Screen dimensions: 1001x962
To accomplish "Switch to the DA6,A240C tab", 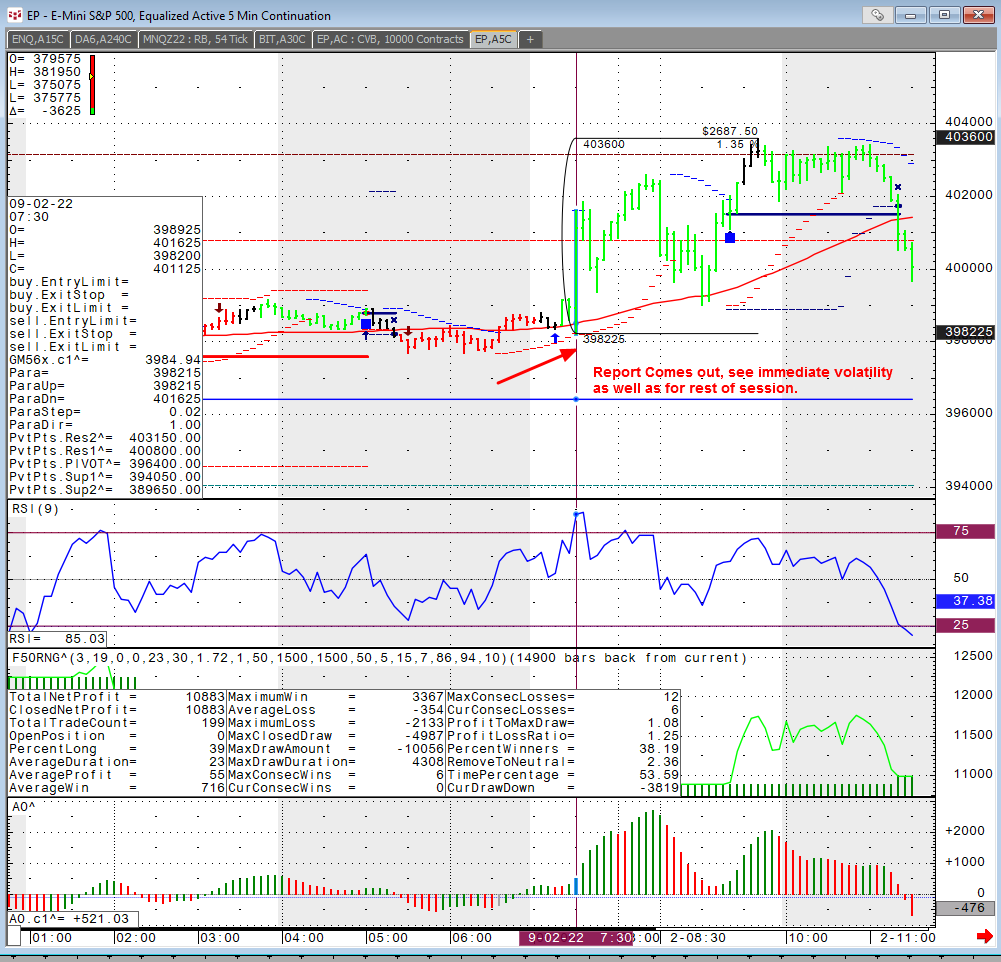I will (x=104, y=39).
